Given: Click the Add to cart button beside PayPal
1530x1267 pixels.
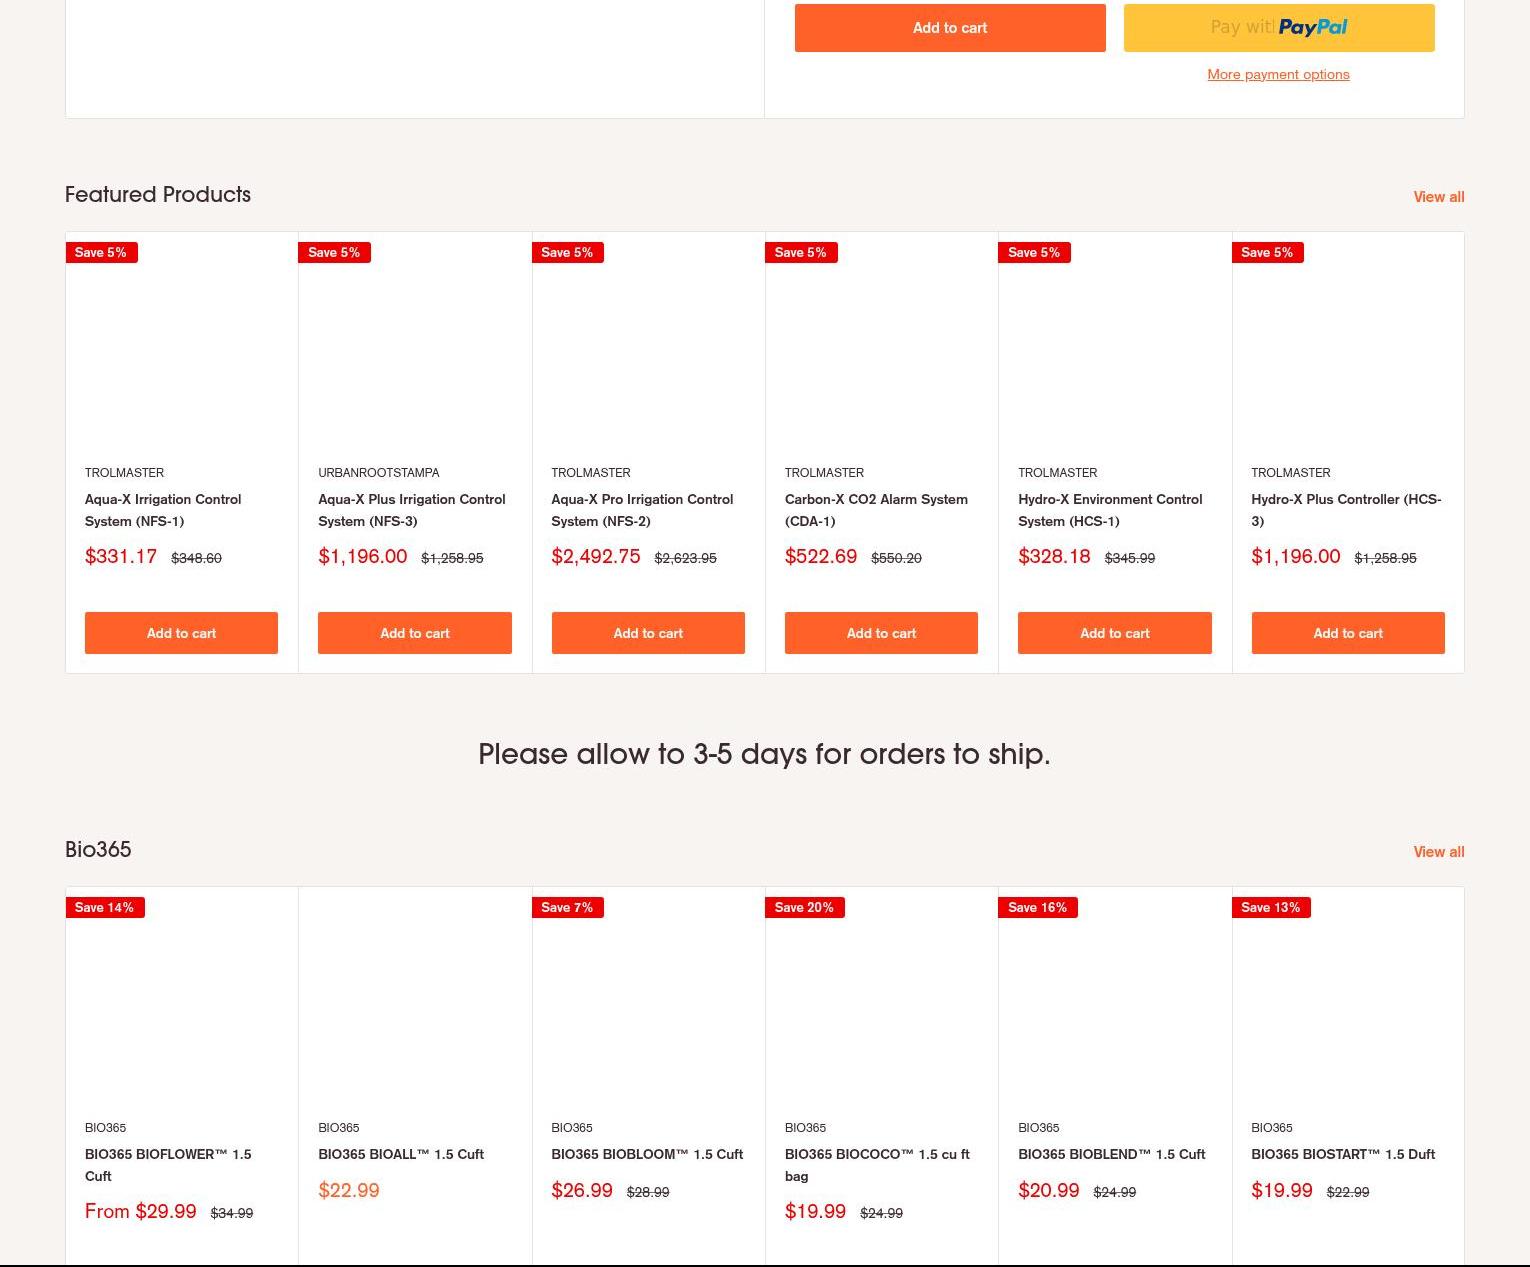Looking at the screenshot, I should tap(950, 28).
